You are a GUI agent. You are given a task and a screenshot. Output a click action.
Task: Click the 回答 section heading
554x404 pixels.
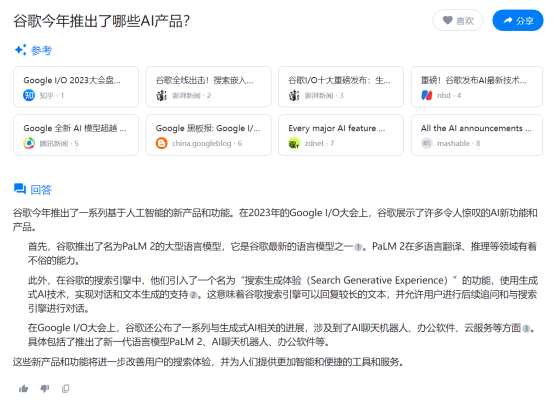pos(41,190)
